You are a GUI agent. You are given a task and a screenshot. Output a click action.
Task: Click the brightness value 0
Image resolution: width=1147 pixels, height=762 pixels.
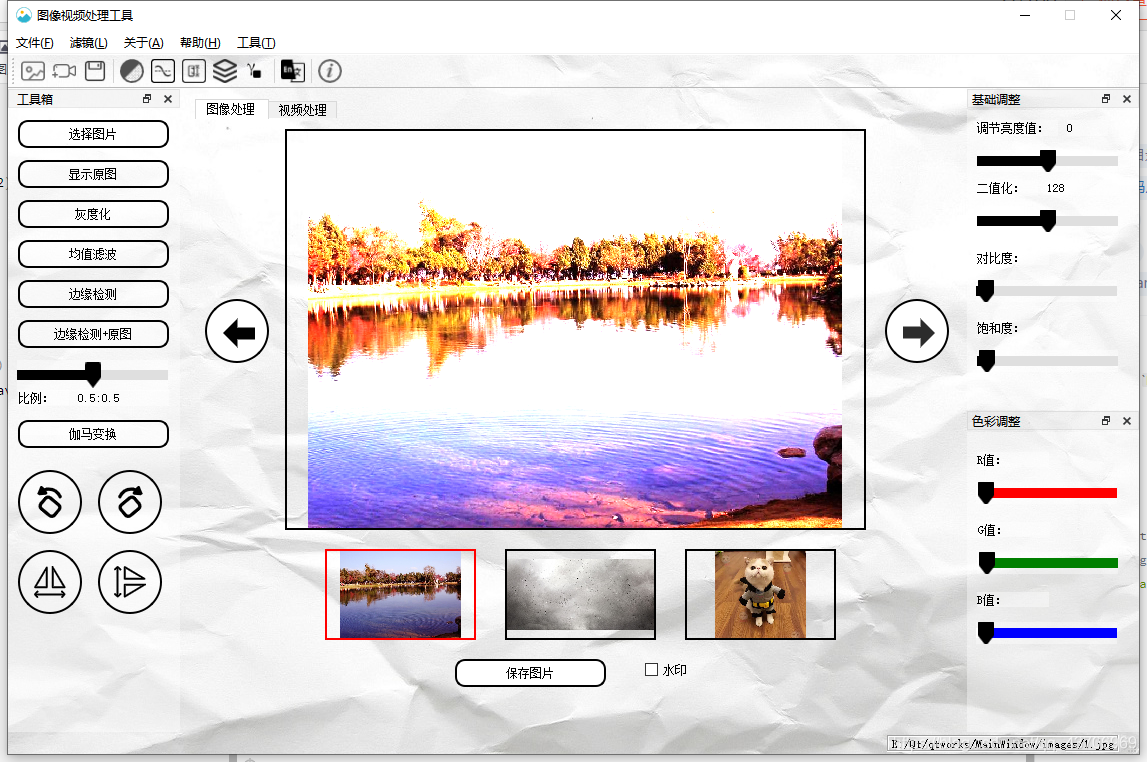click(x=1069, y=129)
